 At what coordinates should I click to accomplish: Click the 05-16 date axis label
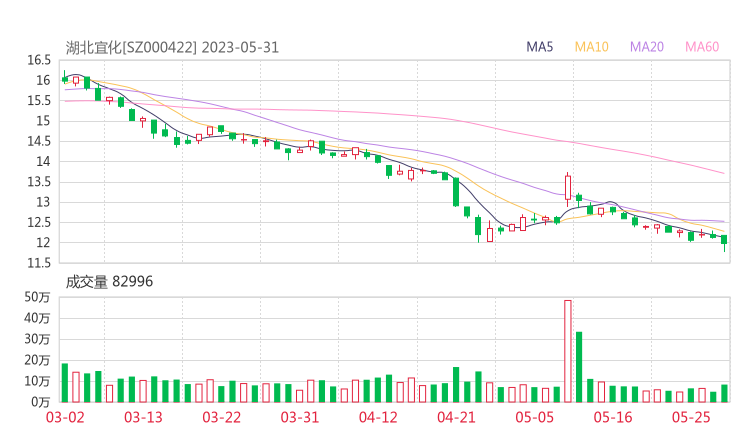point(613,417)
